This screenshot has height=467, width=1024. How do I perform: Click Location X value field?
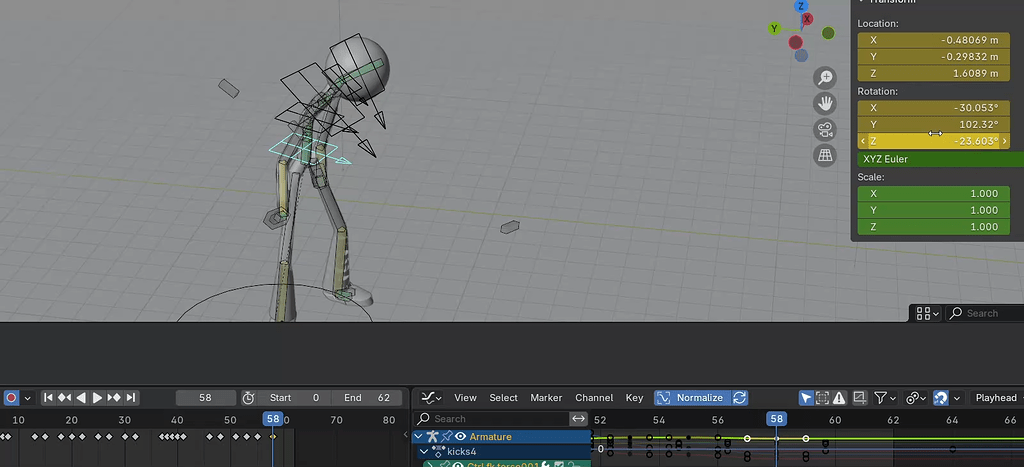click(x=933, y=40)
